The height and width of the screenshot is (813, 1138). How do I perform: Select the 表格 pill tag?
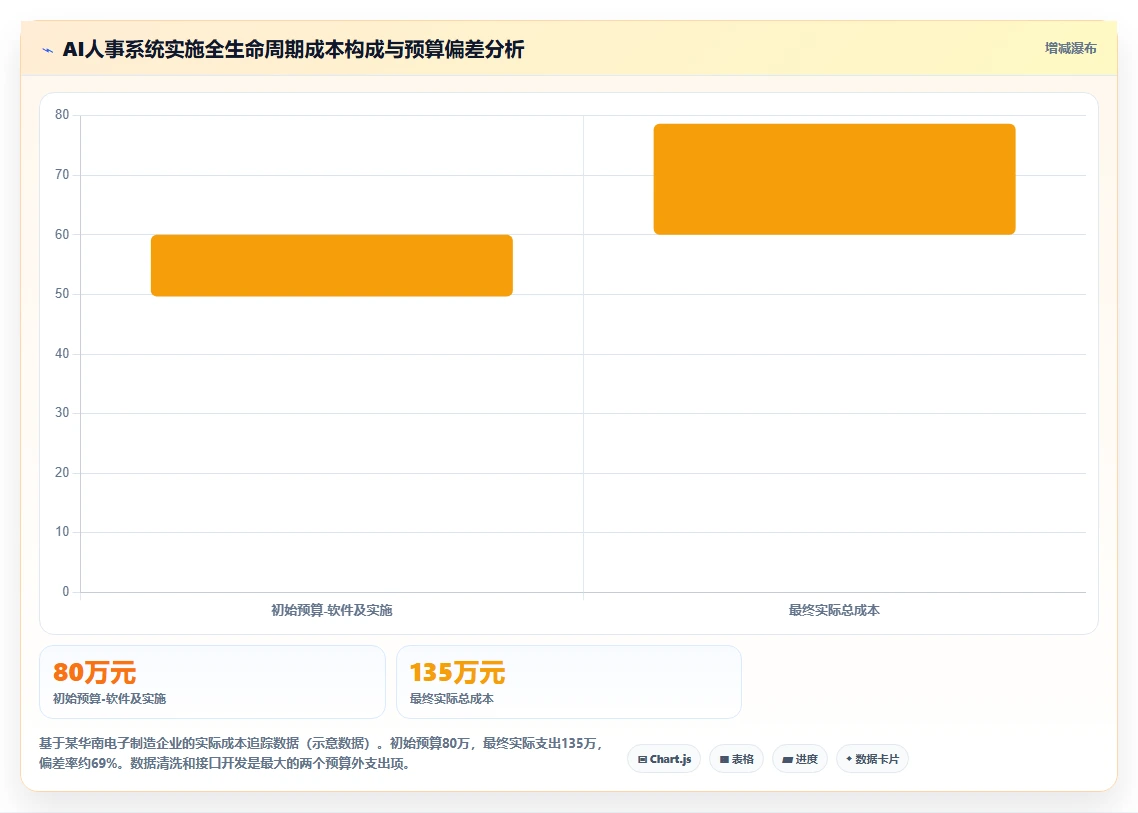pyautogui.click(x=737, y=759)
